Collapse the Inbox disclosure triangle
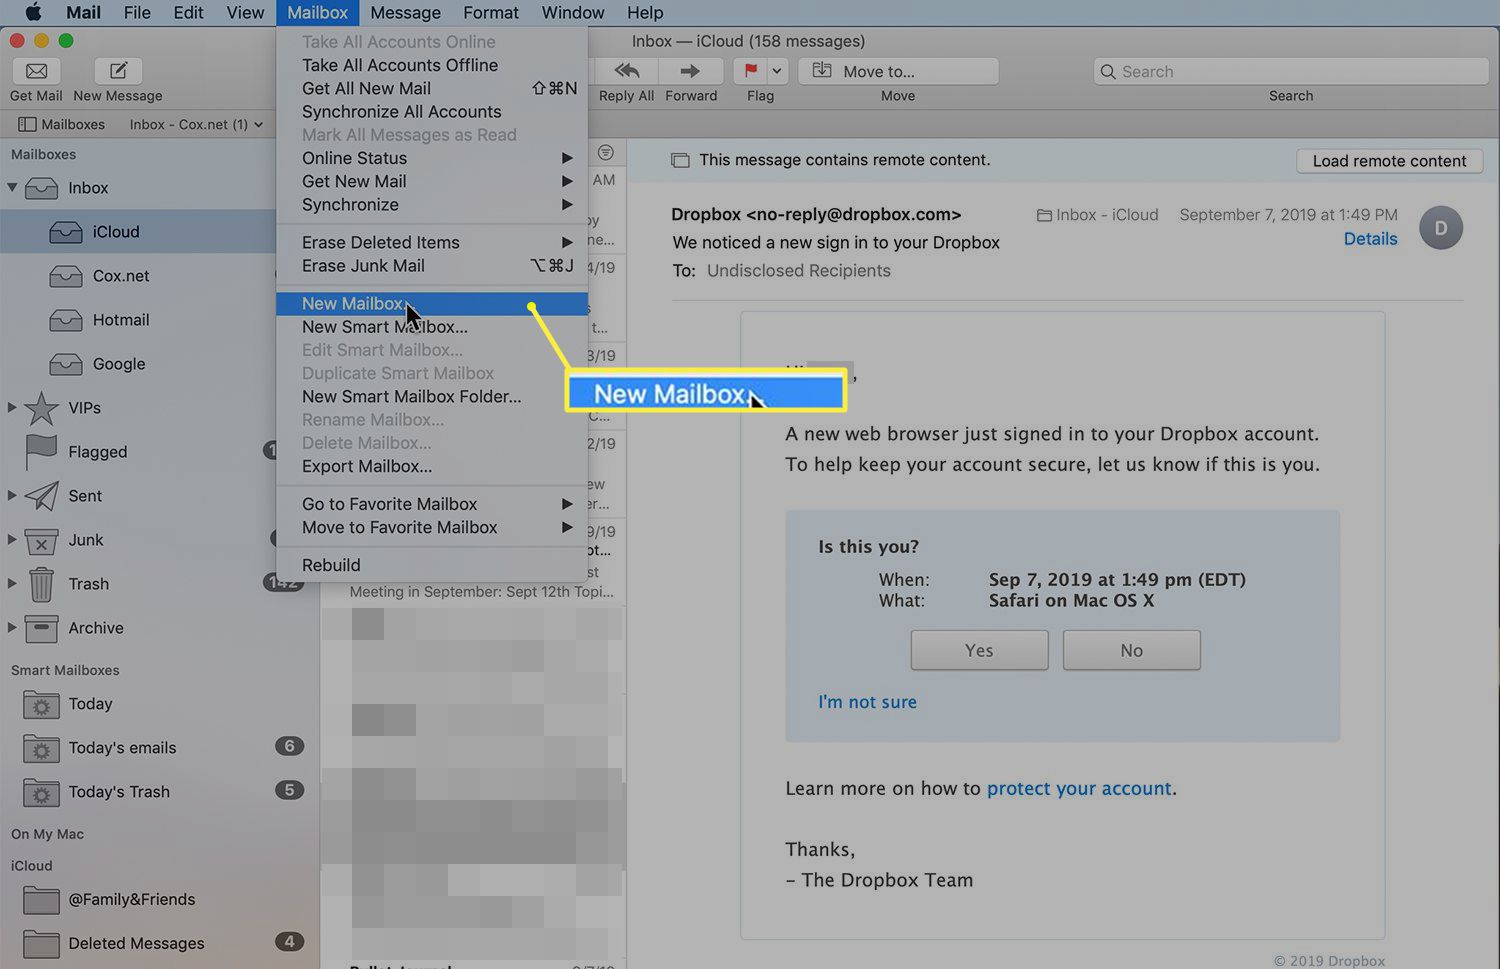This screenshot has height=969, width=1500. pos(12,187)
